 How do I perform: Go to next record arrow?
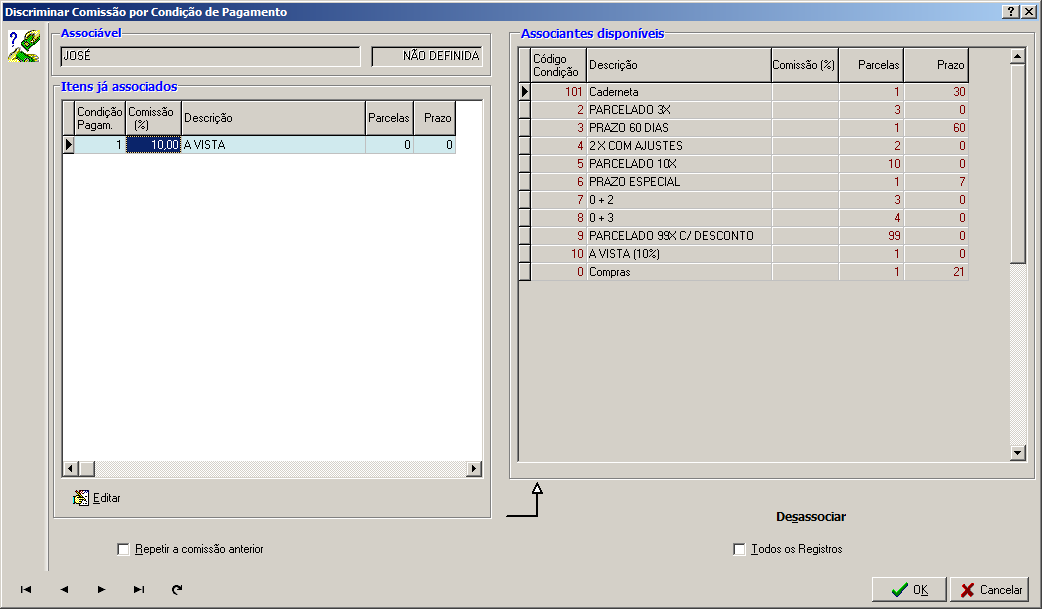[x=101, y=590]
